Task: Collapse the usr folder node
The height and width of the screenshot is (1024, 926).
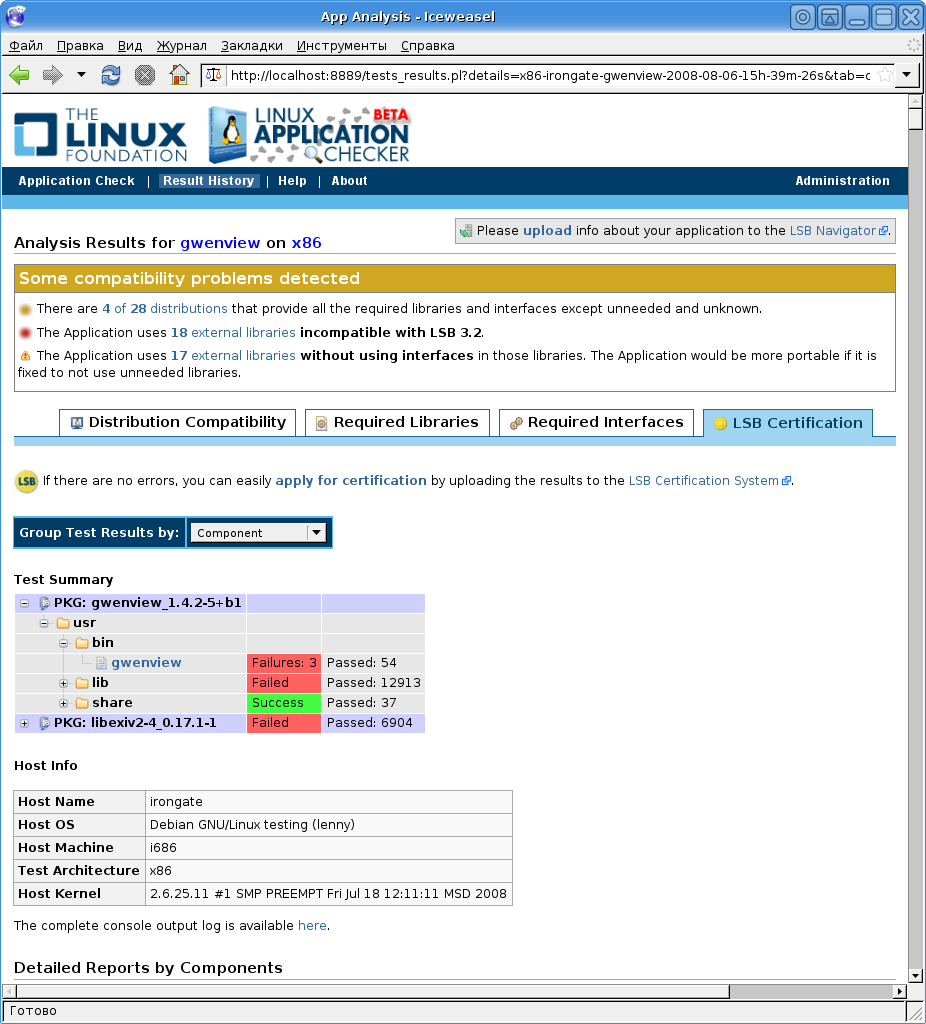Action: pos(44,623)
